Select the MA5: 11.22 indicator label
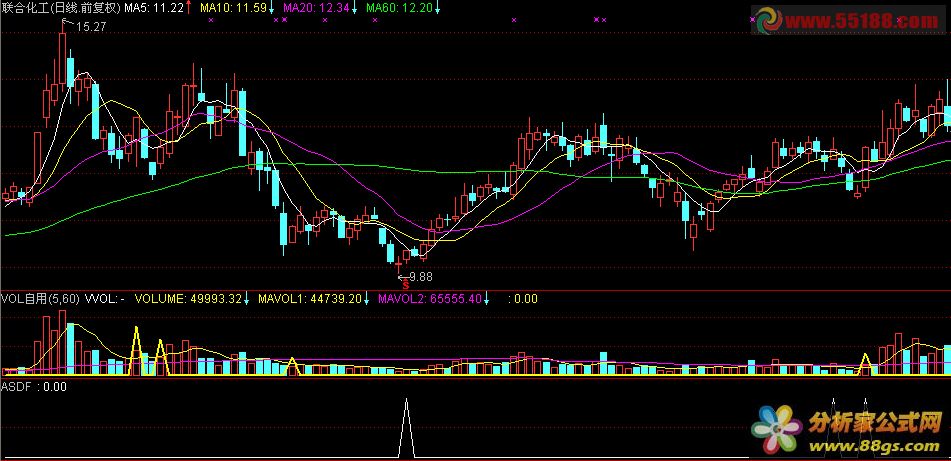Viewport: 951px width, 461px height. pyautogui.click(x=153, y=7)
